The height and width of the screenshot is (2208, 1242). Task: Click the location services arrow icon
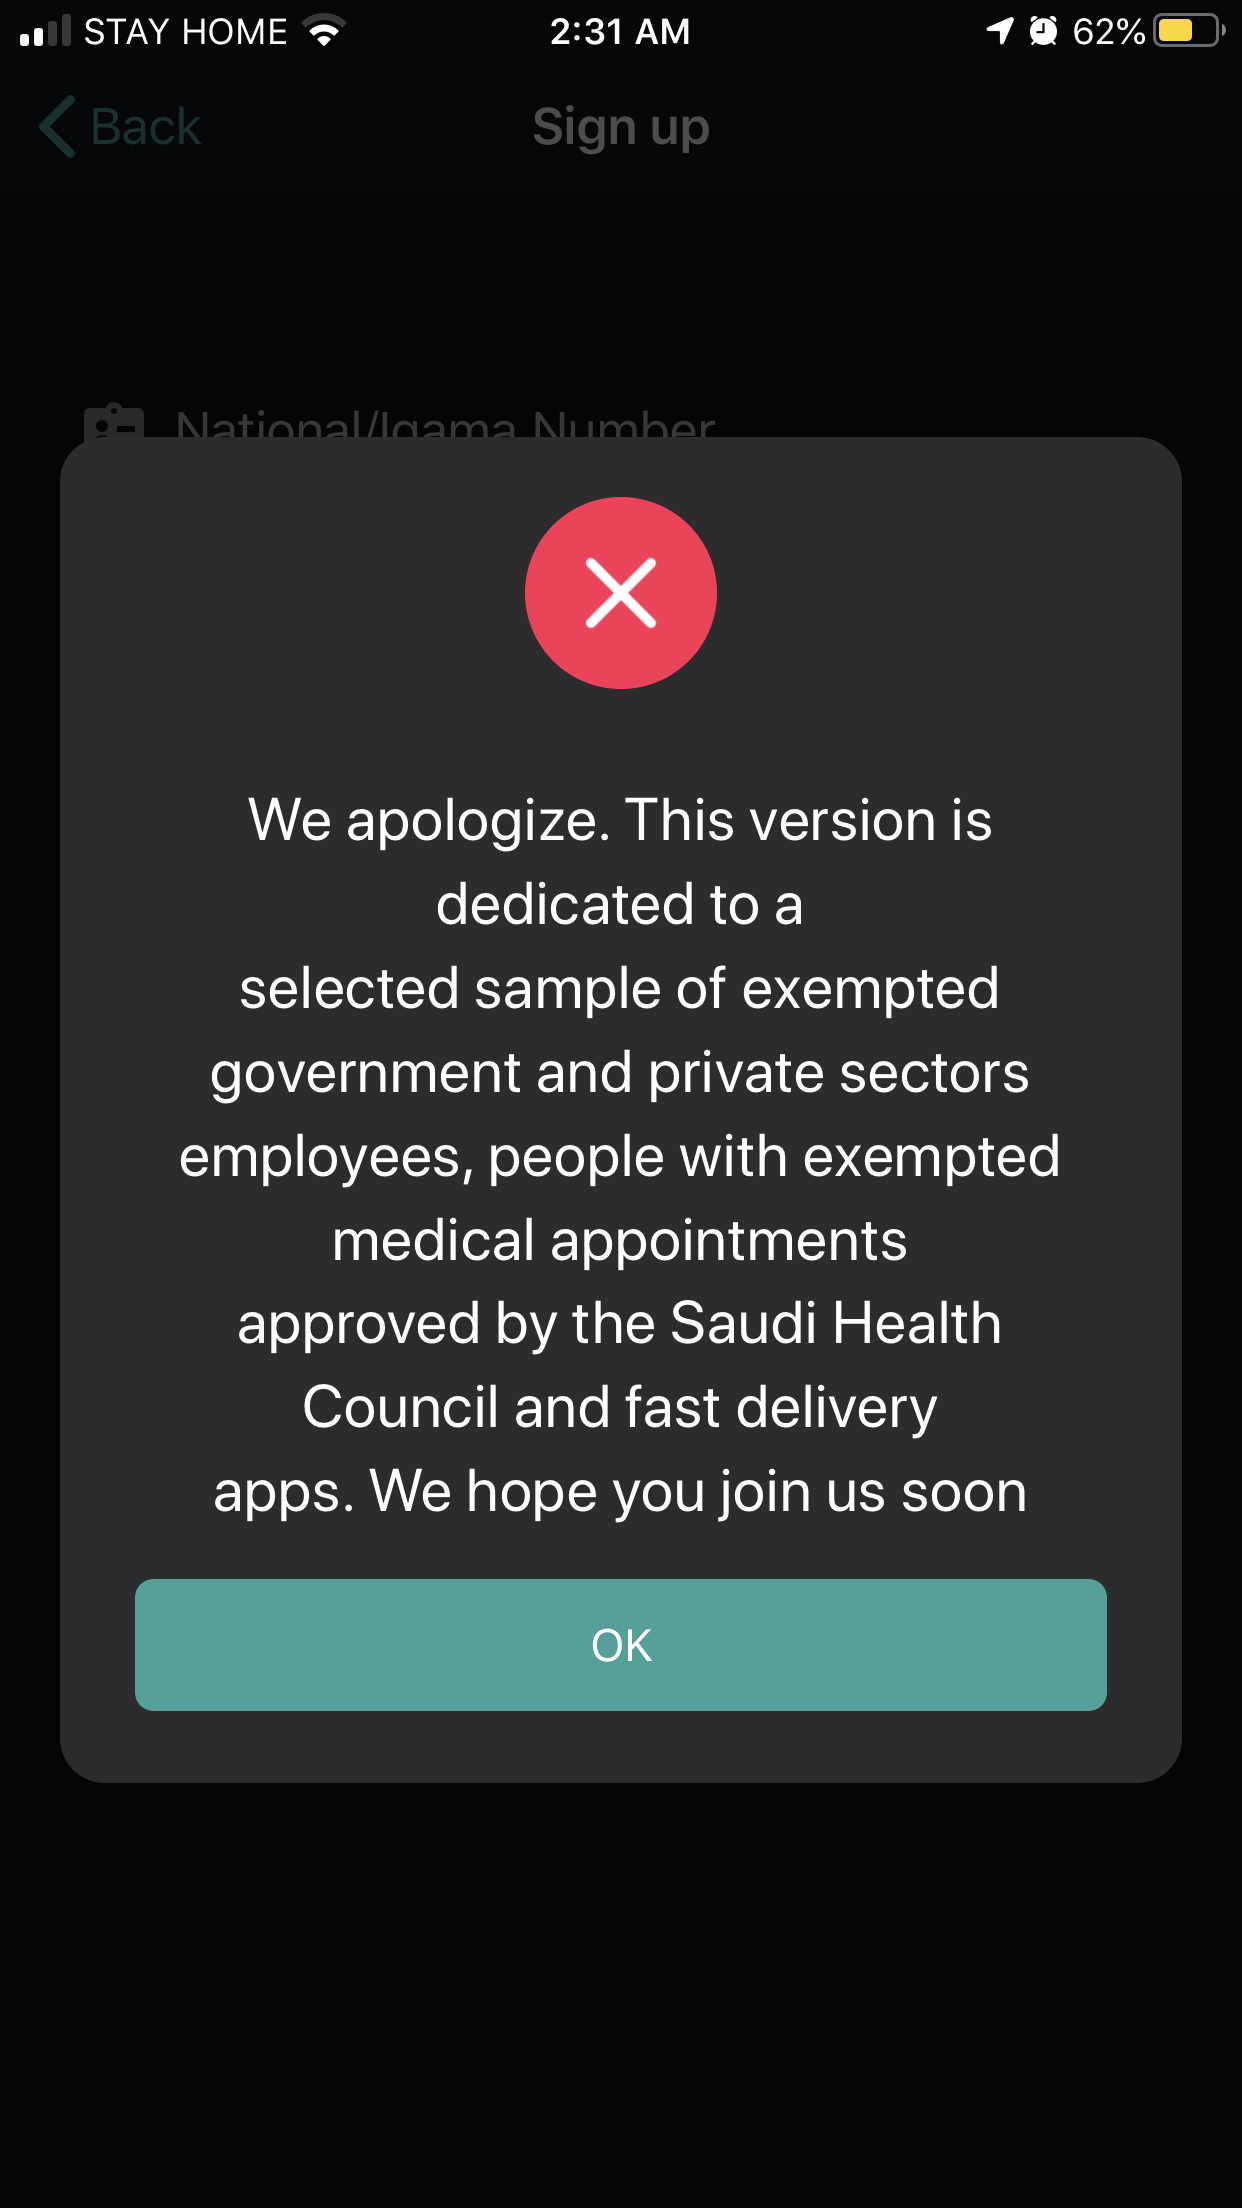tap(1000, 31)
